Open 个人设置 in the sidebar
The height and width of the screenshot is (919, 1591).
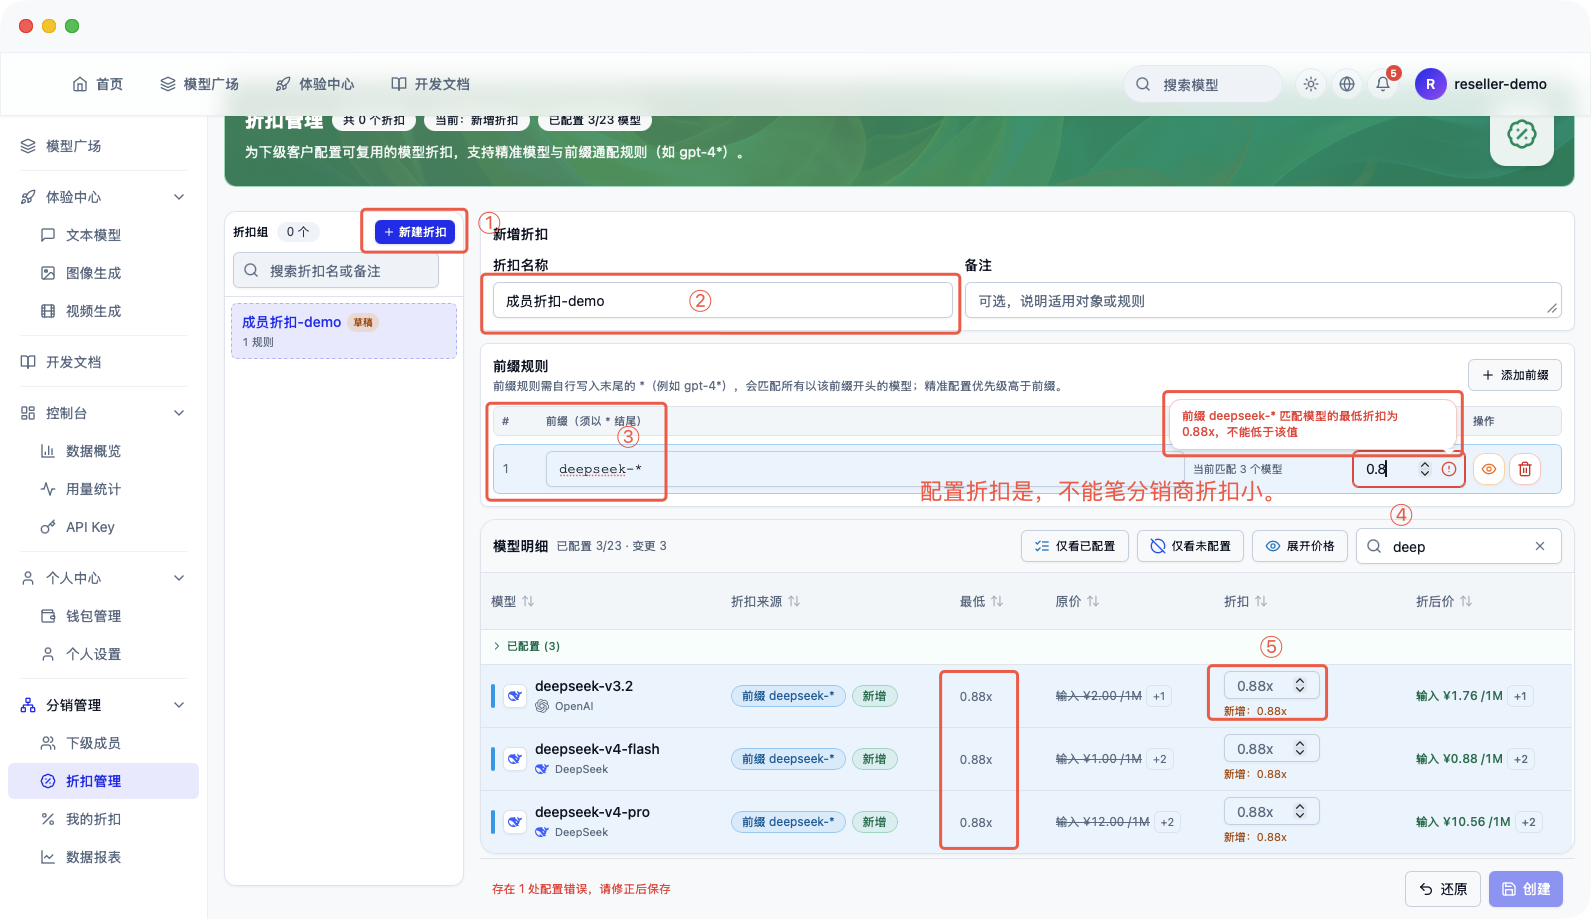click(104, 654)
